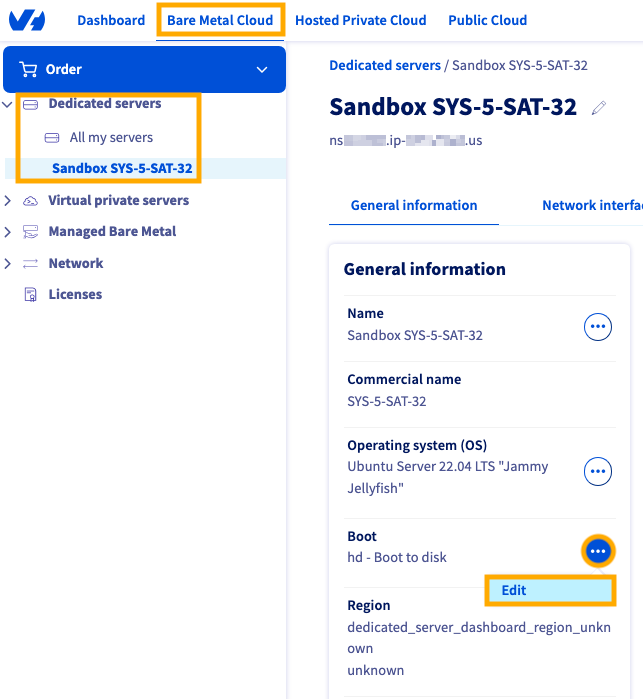Click the hd - Boot to disk value
The width and height of the screenshot is (643, 699).
point(397,558)
